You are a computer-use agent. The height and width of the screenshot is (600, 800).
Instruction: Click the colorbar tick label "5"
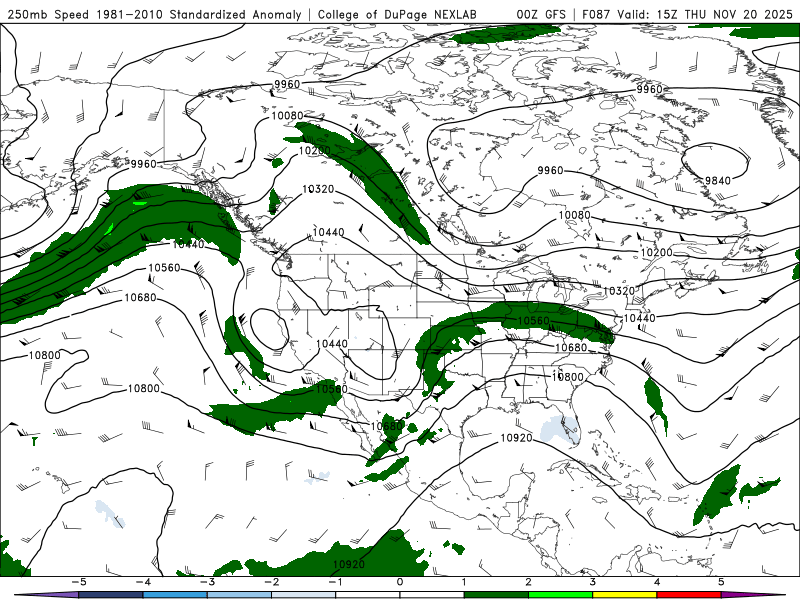click(x=721, y=582)
